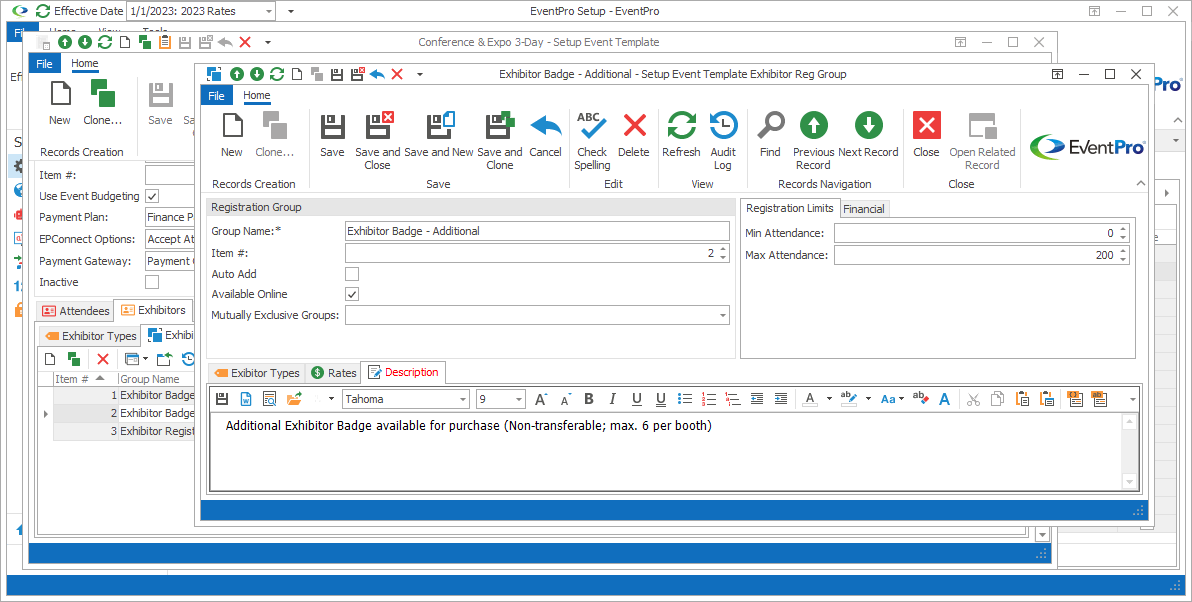Click the save document icon in editor toolbar
Screen dimensions: 1192x602
(x=222, y=399)
